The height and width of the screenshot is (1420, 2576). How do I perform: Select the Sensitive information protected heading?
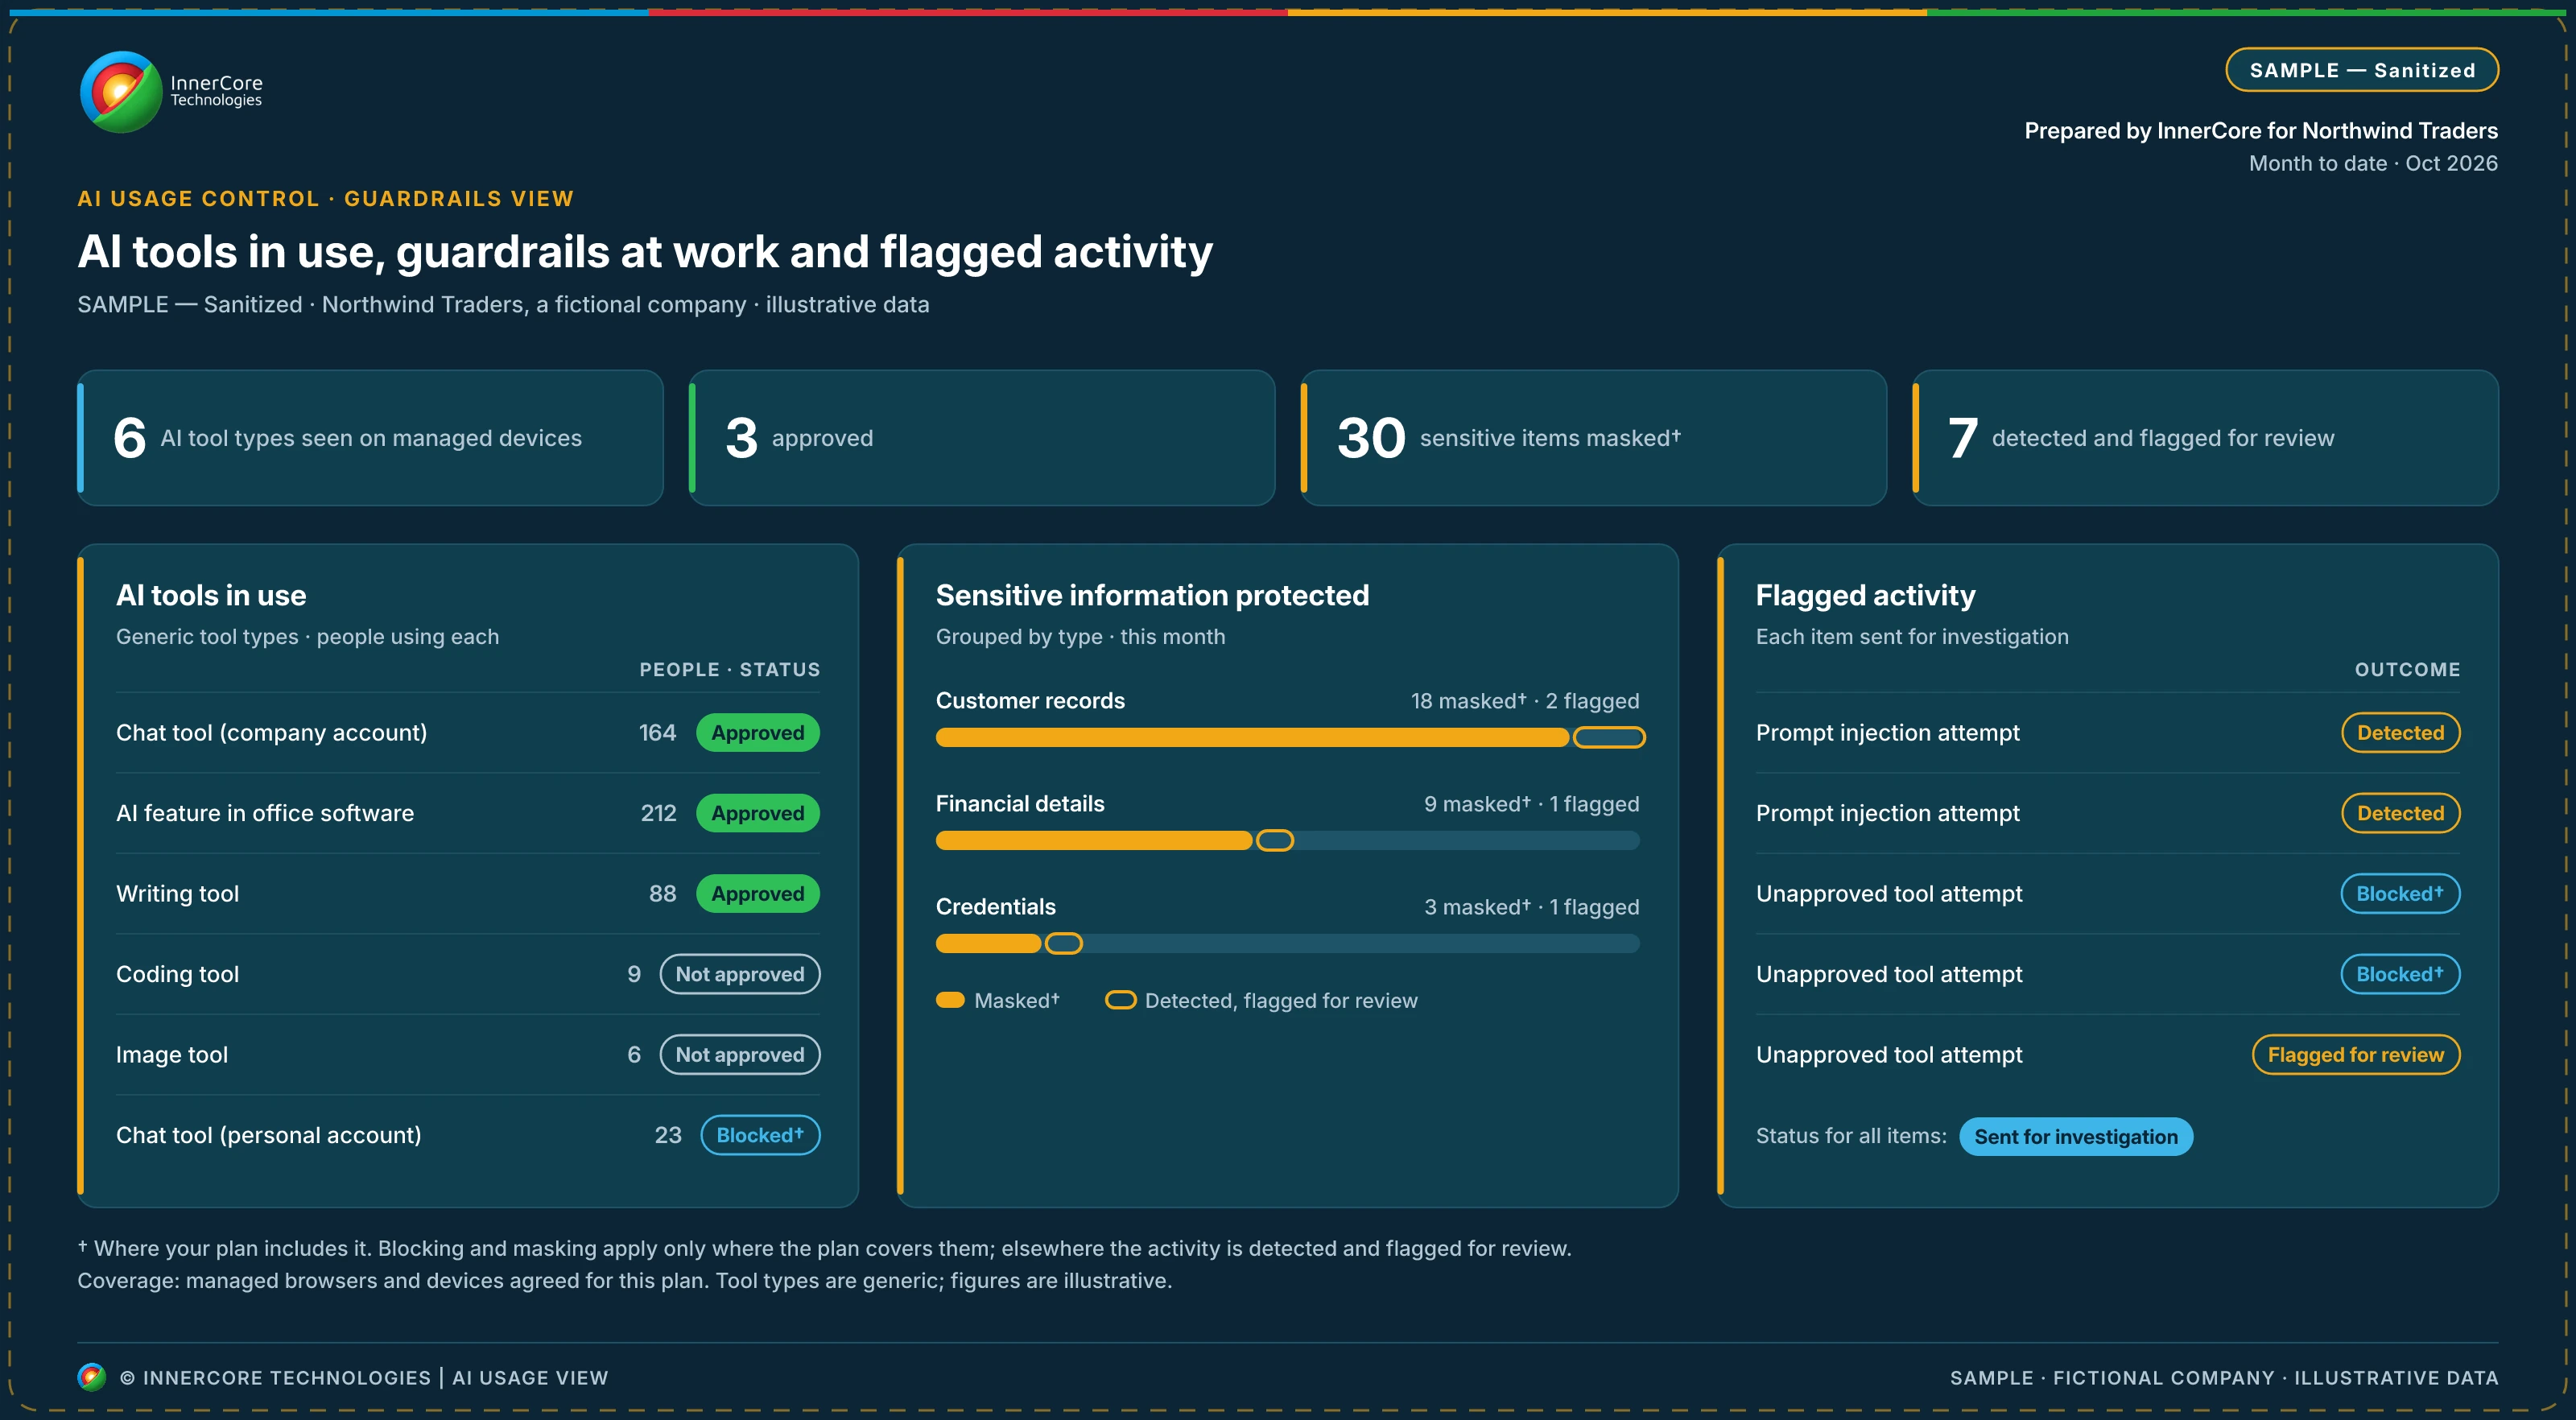point(1152,596)
